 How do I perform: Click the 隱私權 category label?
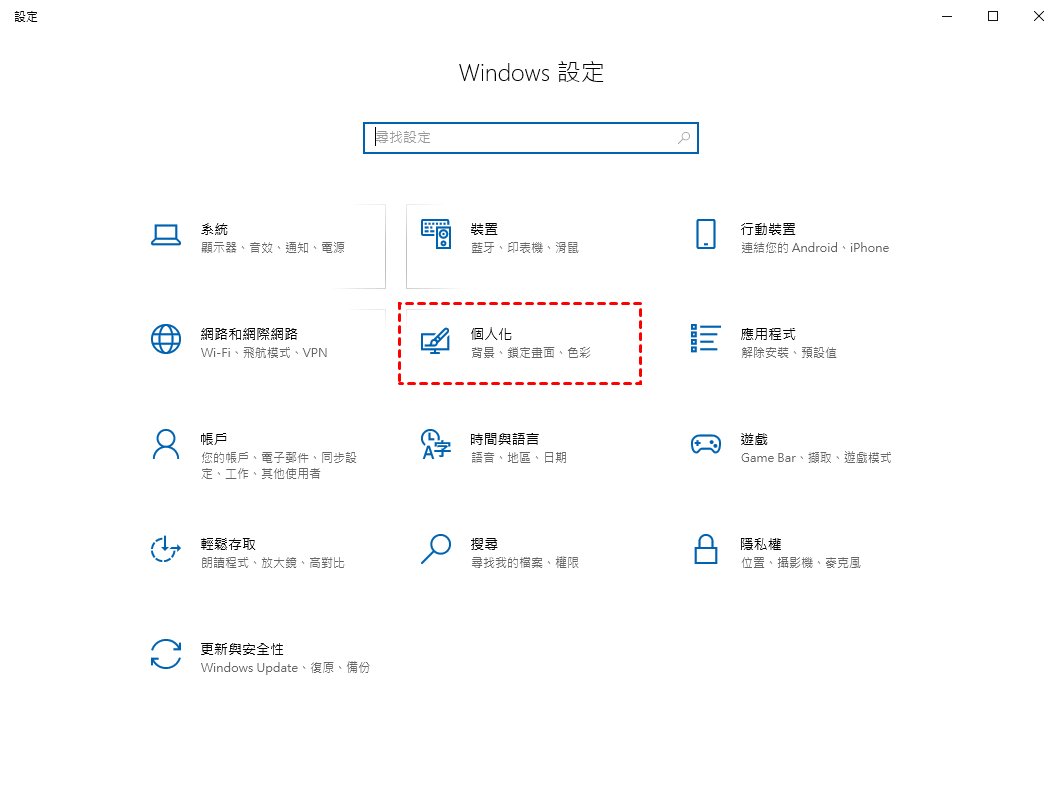[x=761, y=544]
